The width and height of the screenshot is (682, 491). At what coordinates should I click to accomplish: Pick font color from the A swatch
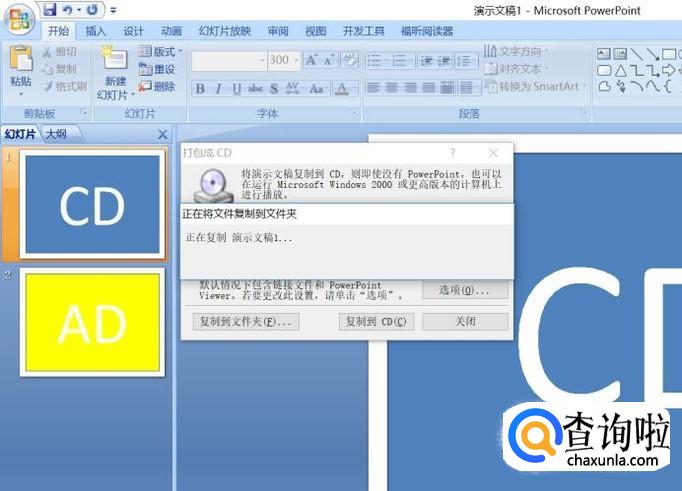click(x=342, y=89)
